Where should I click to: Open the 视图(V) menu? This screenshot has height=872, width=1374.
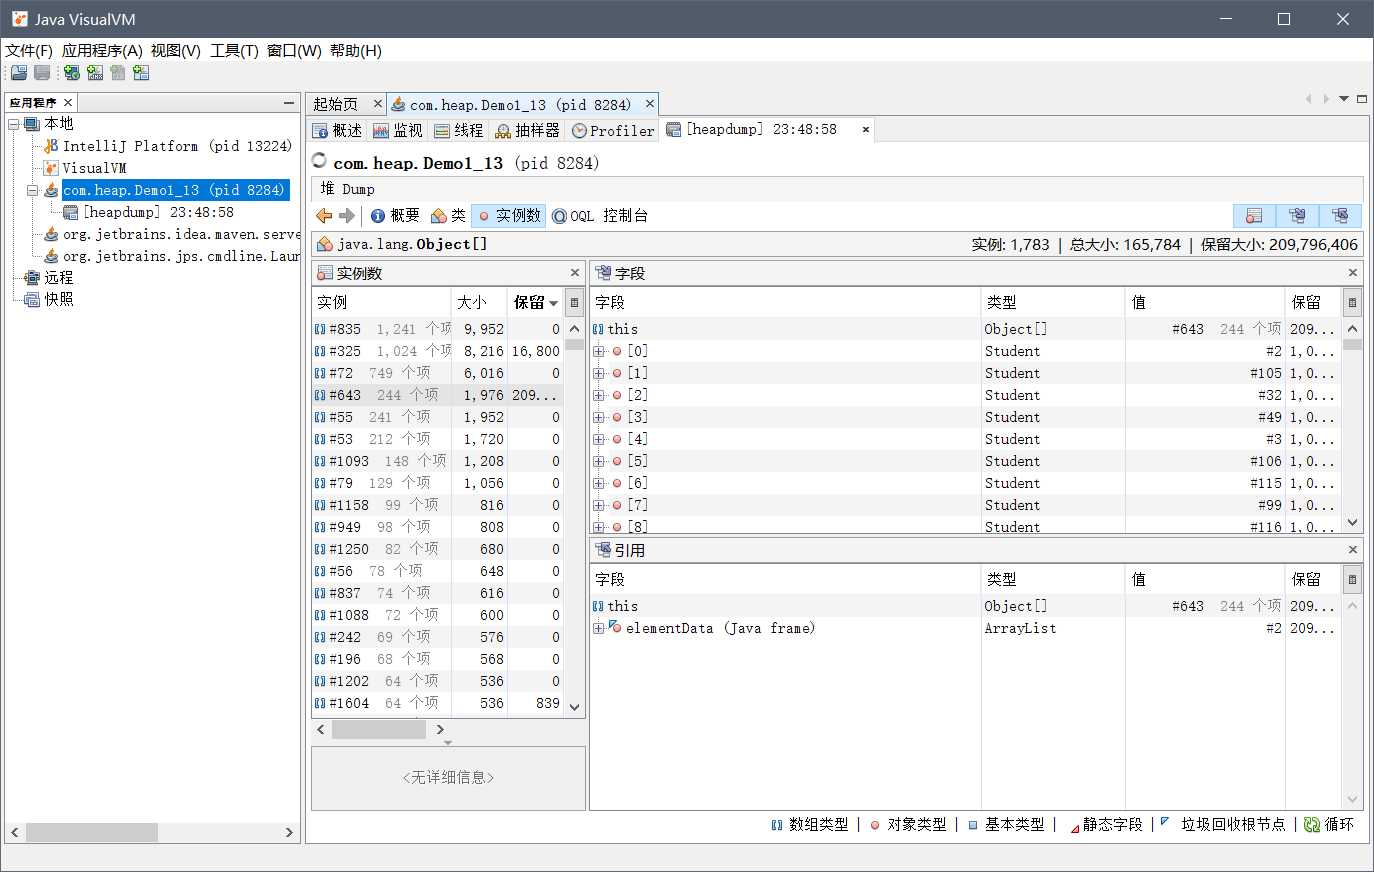pyautogui.click(x=176, y=50)
